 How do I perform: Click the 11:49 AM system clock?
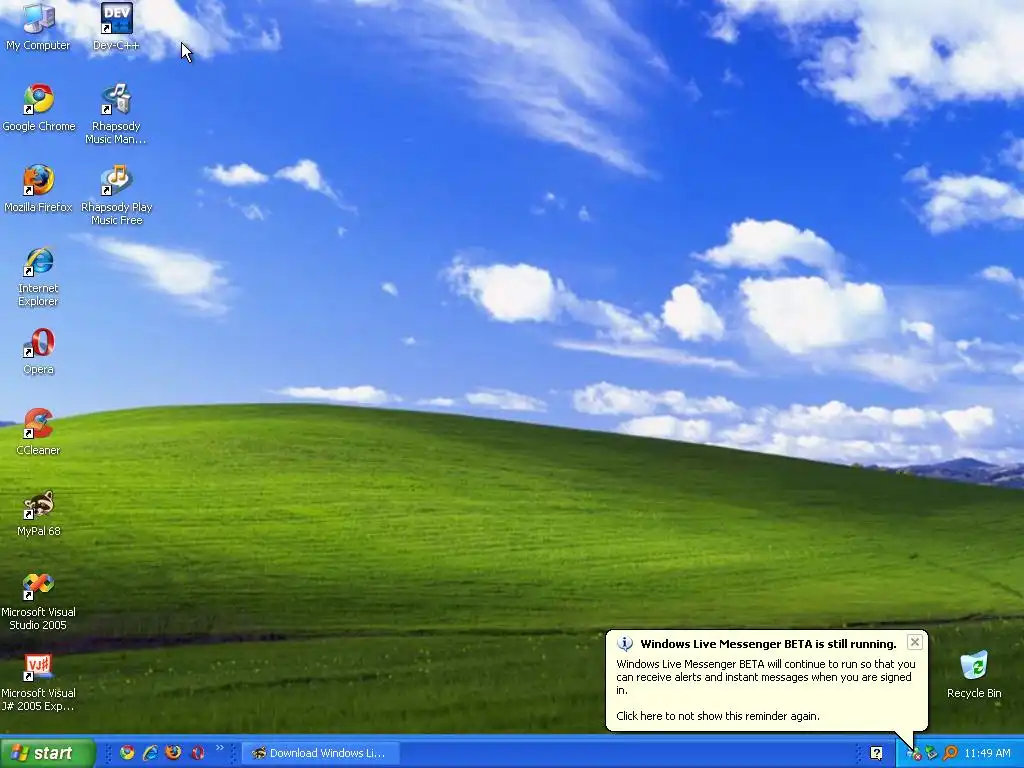(987, 753)
